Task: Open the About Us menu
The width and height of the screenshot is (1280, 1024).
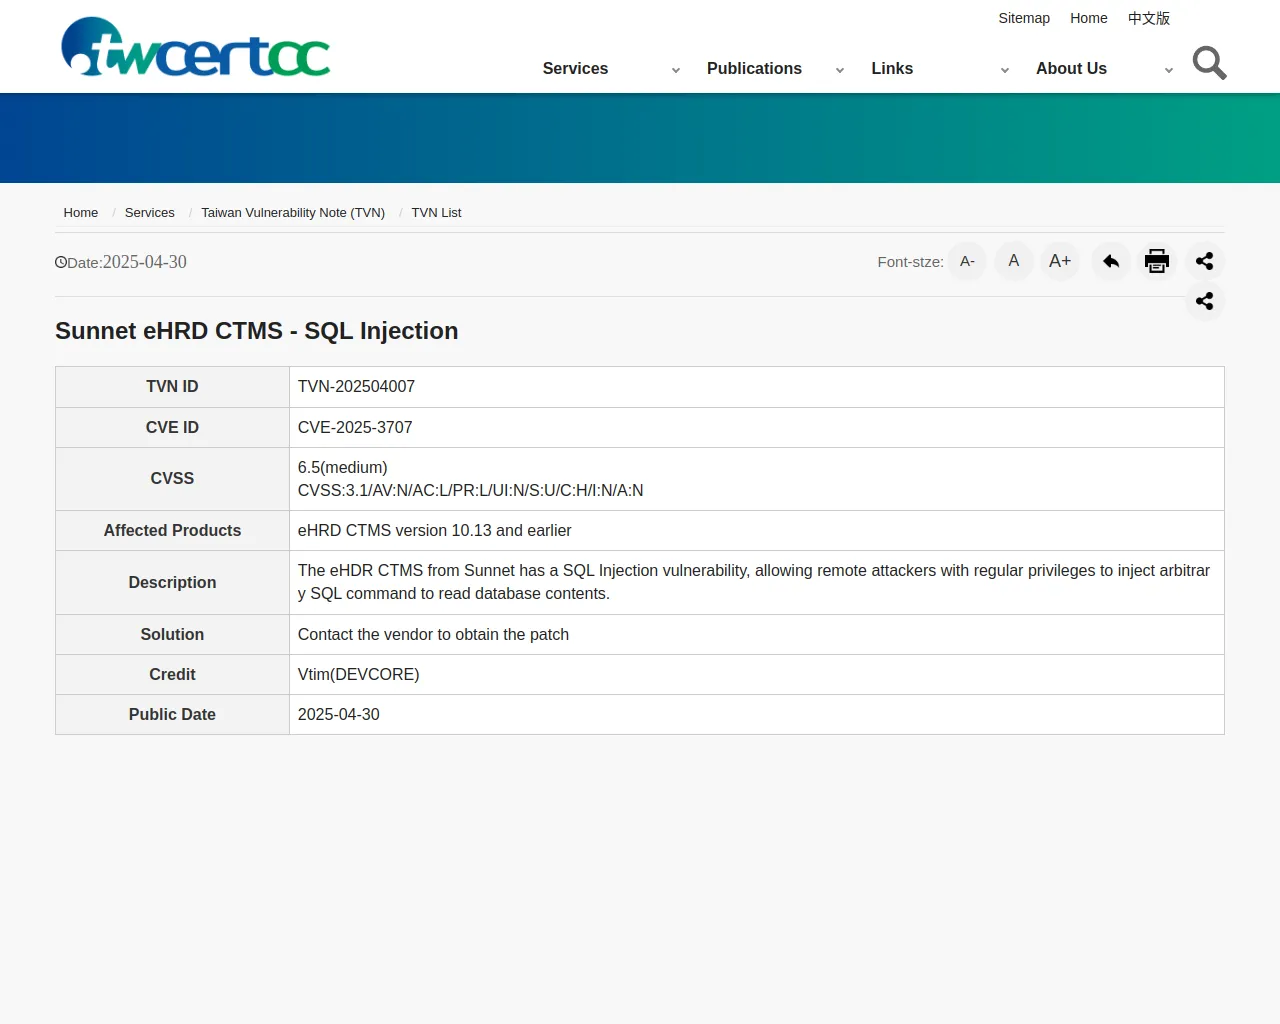Action: click(1071, 68)
